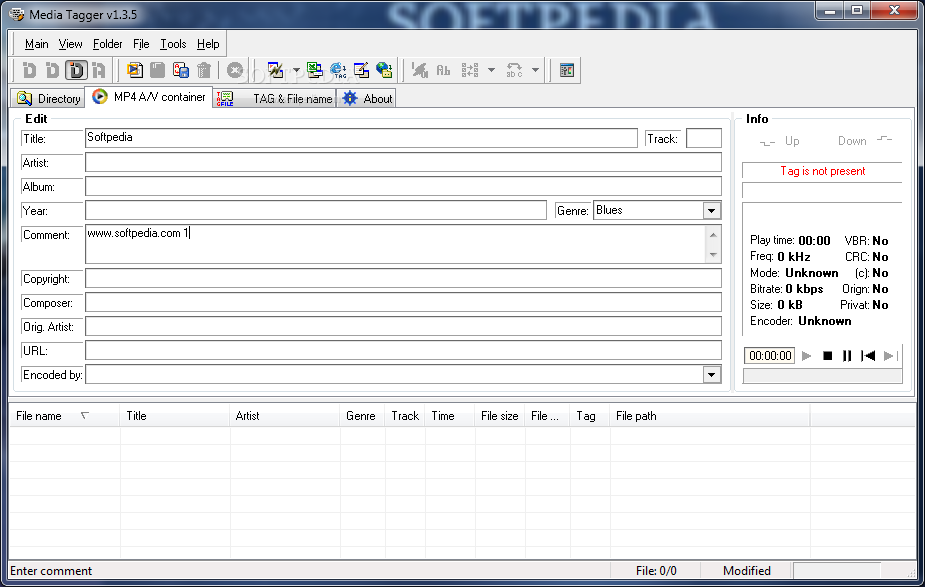Viewport: 925px width, 587px height.
Task: Open dropdown arrow beside lightning picture icon
Action: [x=296, y=70]
